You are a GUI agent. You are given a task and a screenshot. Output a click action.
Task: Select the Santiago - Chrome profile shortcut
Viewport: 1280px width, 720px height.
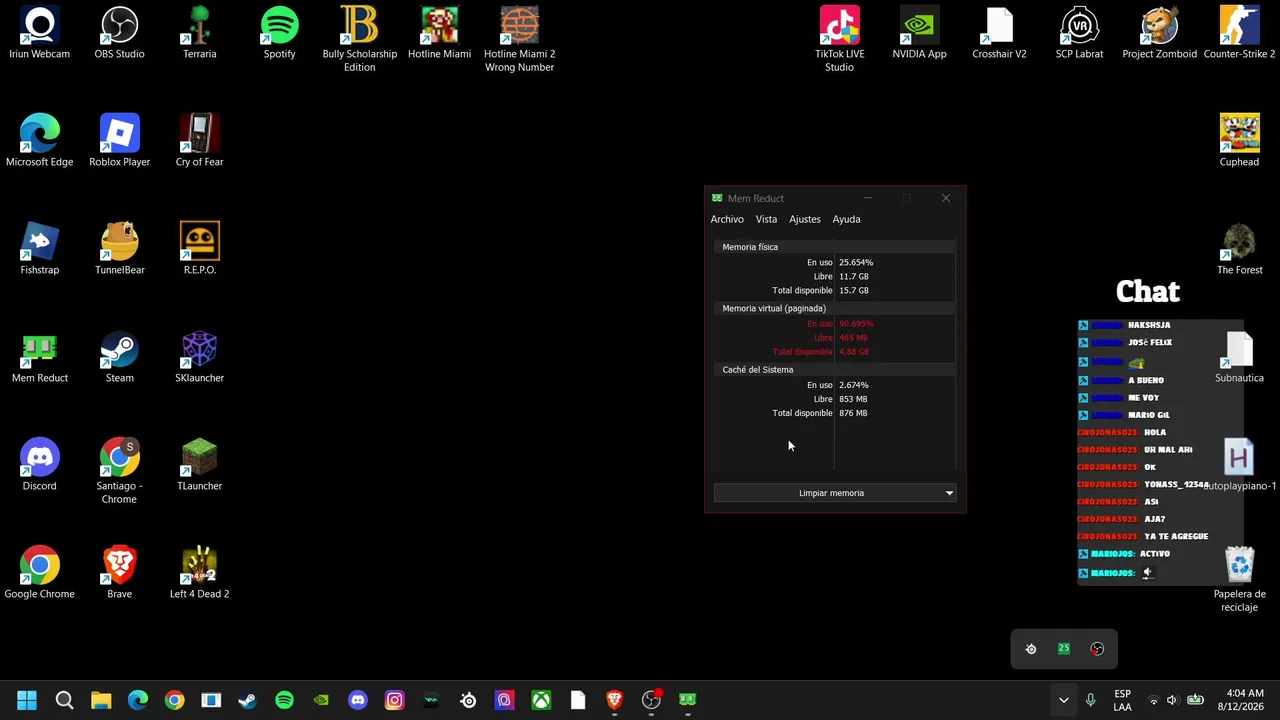point(120,471)
